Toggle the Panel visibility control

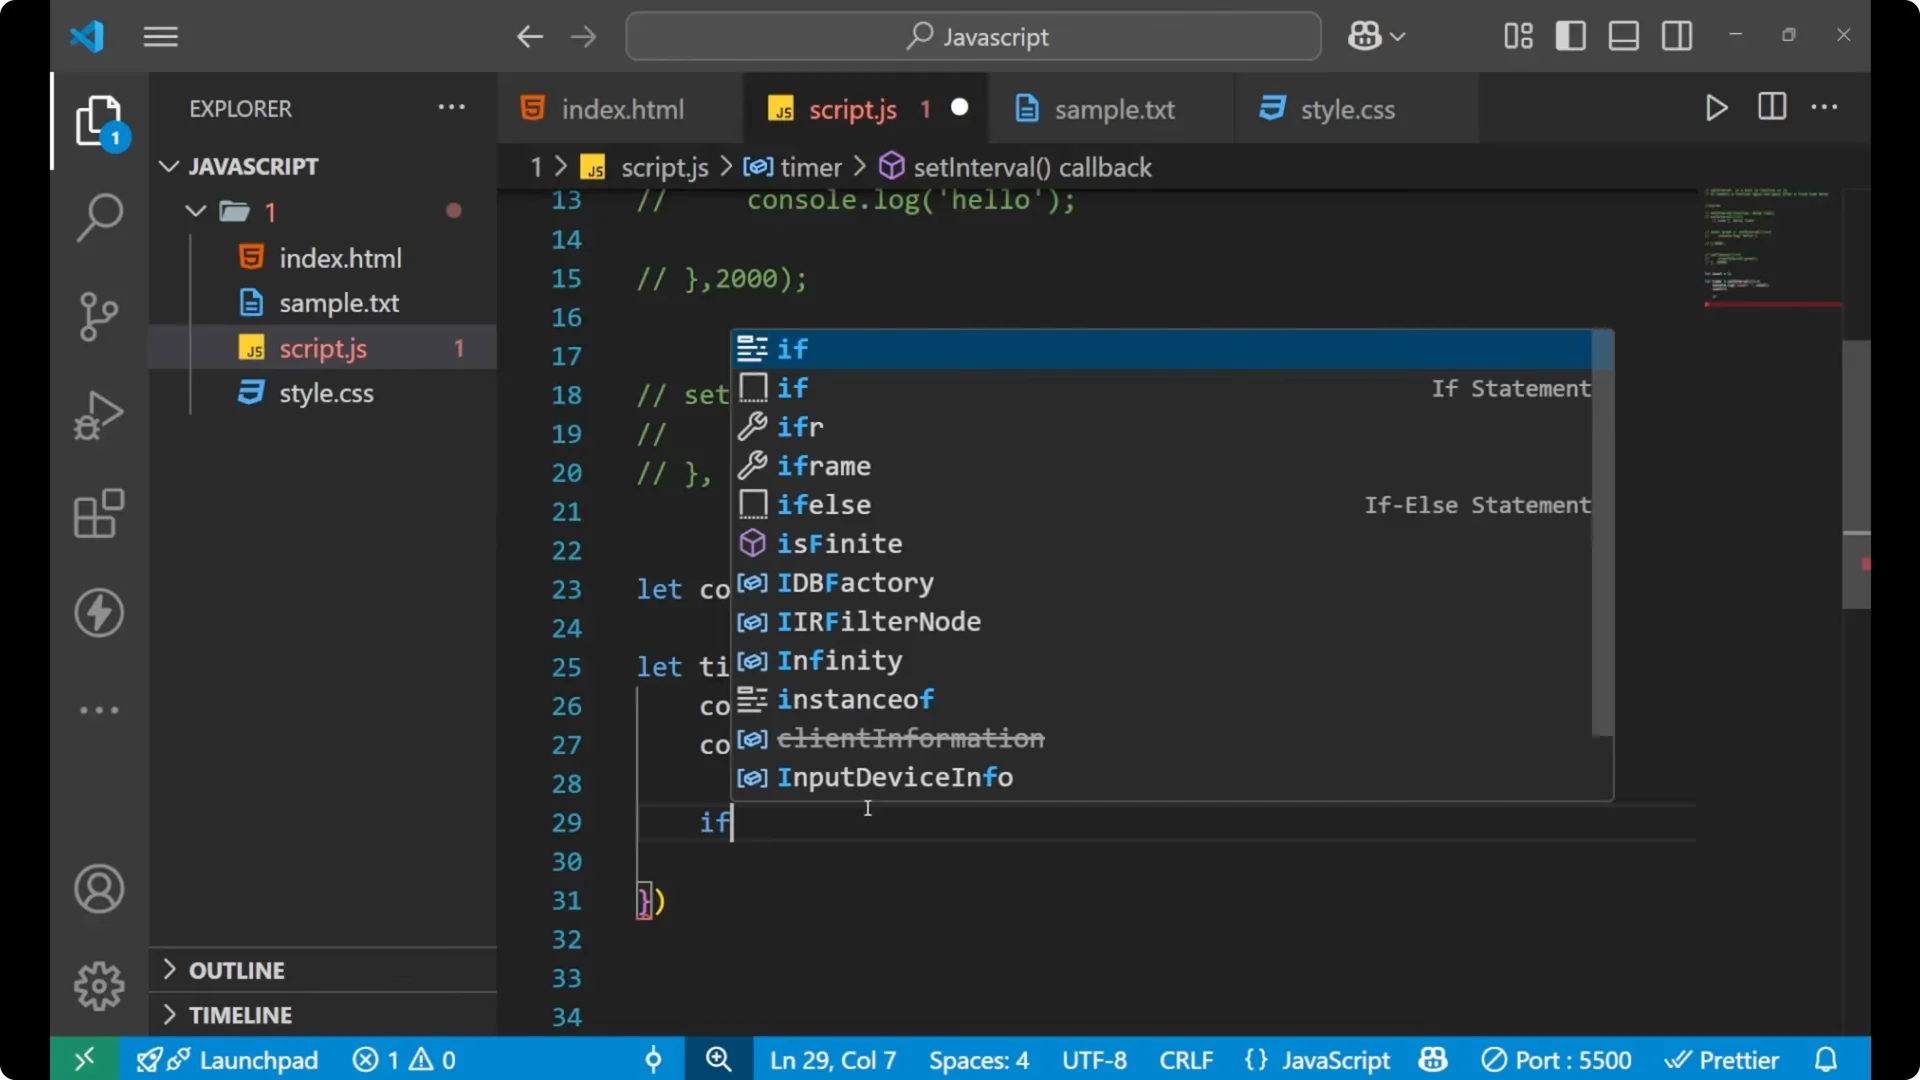pos(1622,36)
